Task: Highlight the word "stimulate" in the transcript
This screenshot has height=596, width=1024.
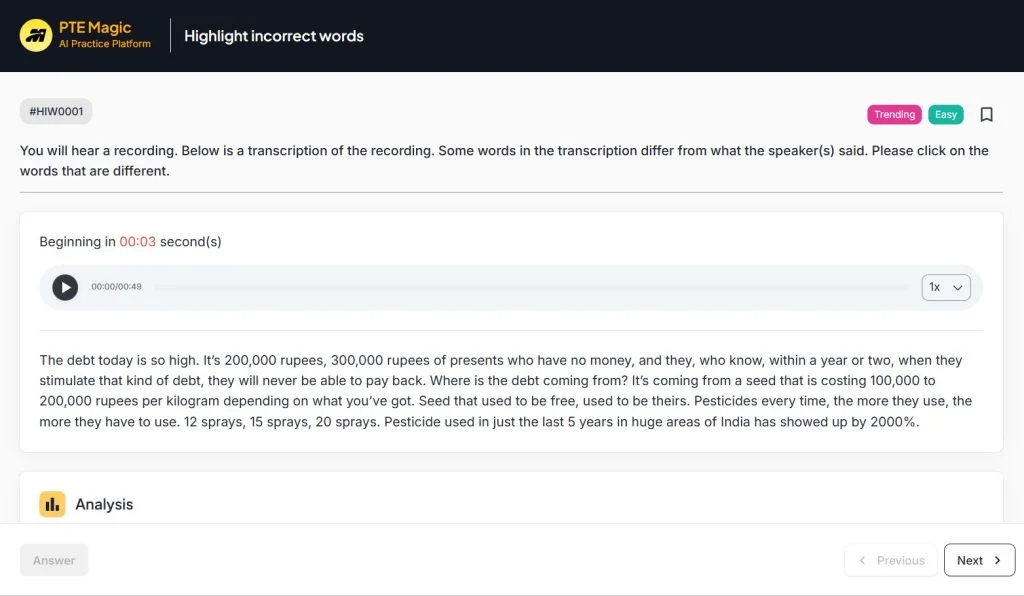Action: (x=71, y=381)
